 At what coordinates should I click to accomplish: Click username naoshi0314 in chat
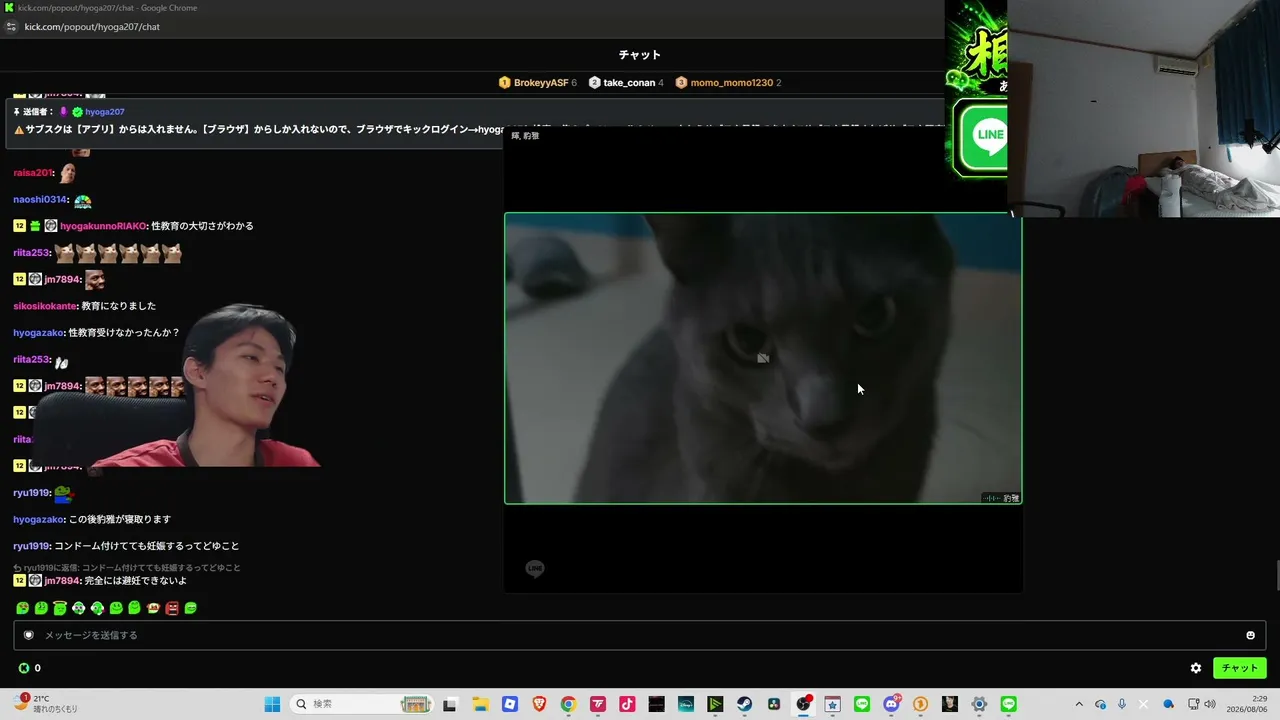coord(40,200)
